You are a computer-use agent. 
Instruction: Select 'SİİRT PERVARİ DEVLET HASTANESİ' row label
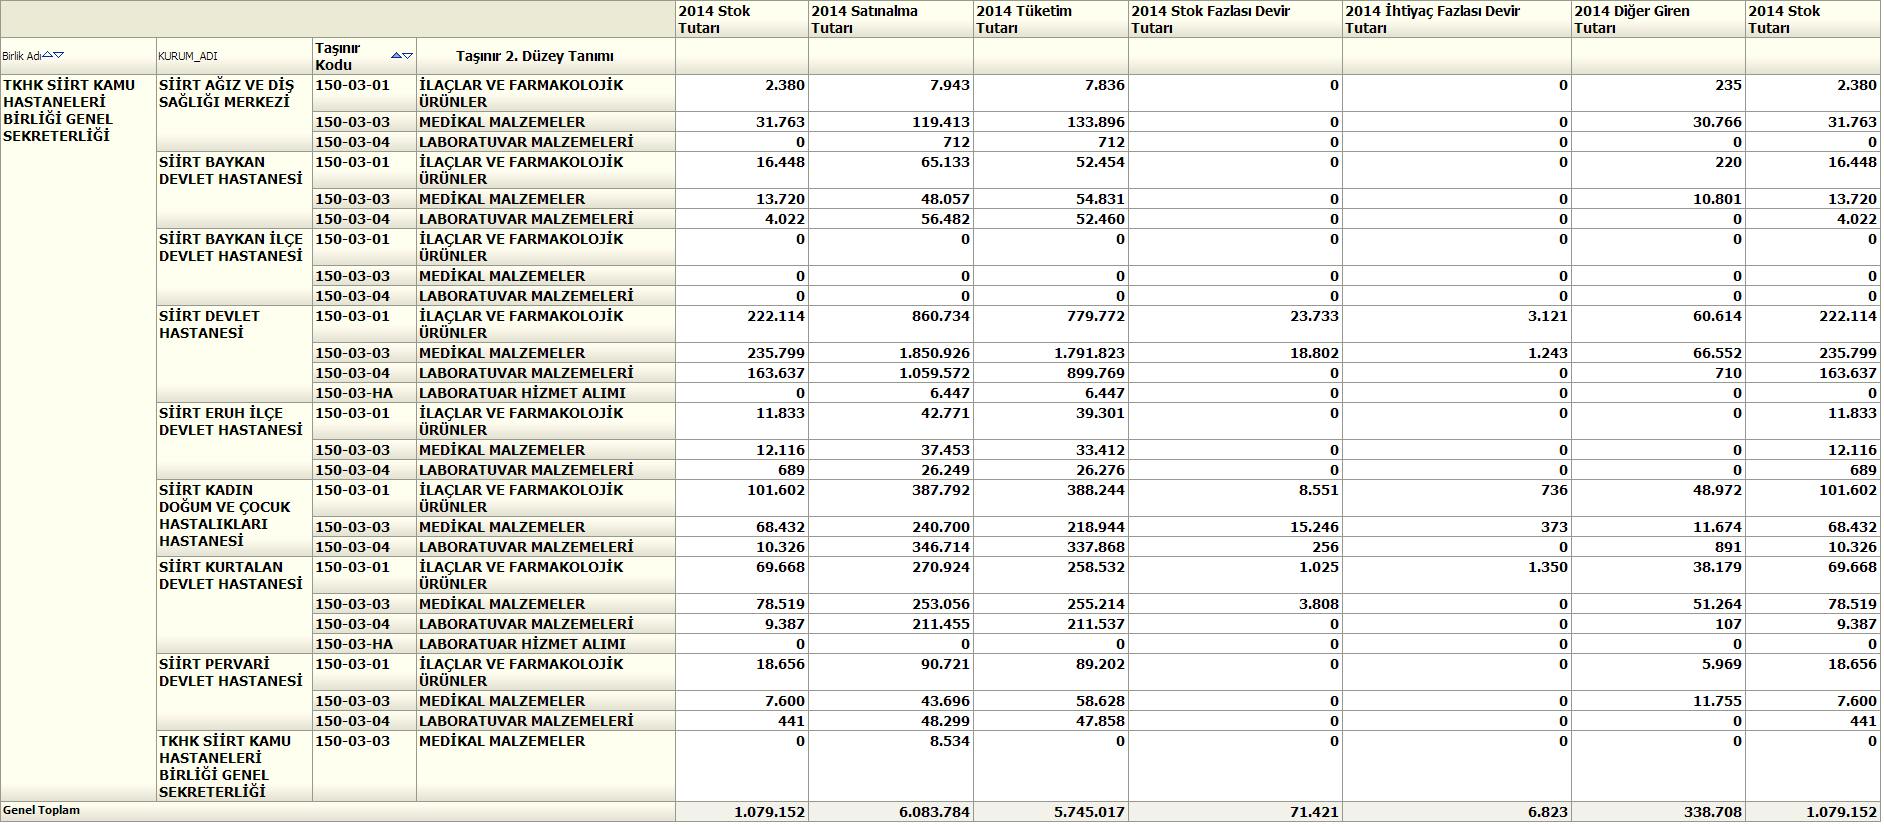[x=230, y=672]
